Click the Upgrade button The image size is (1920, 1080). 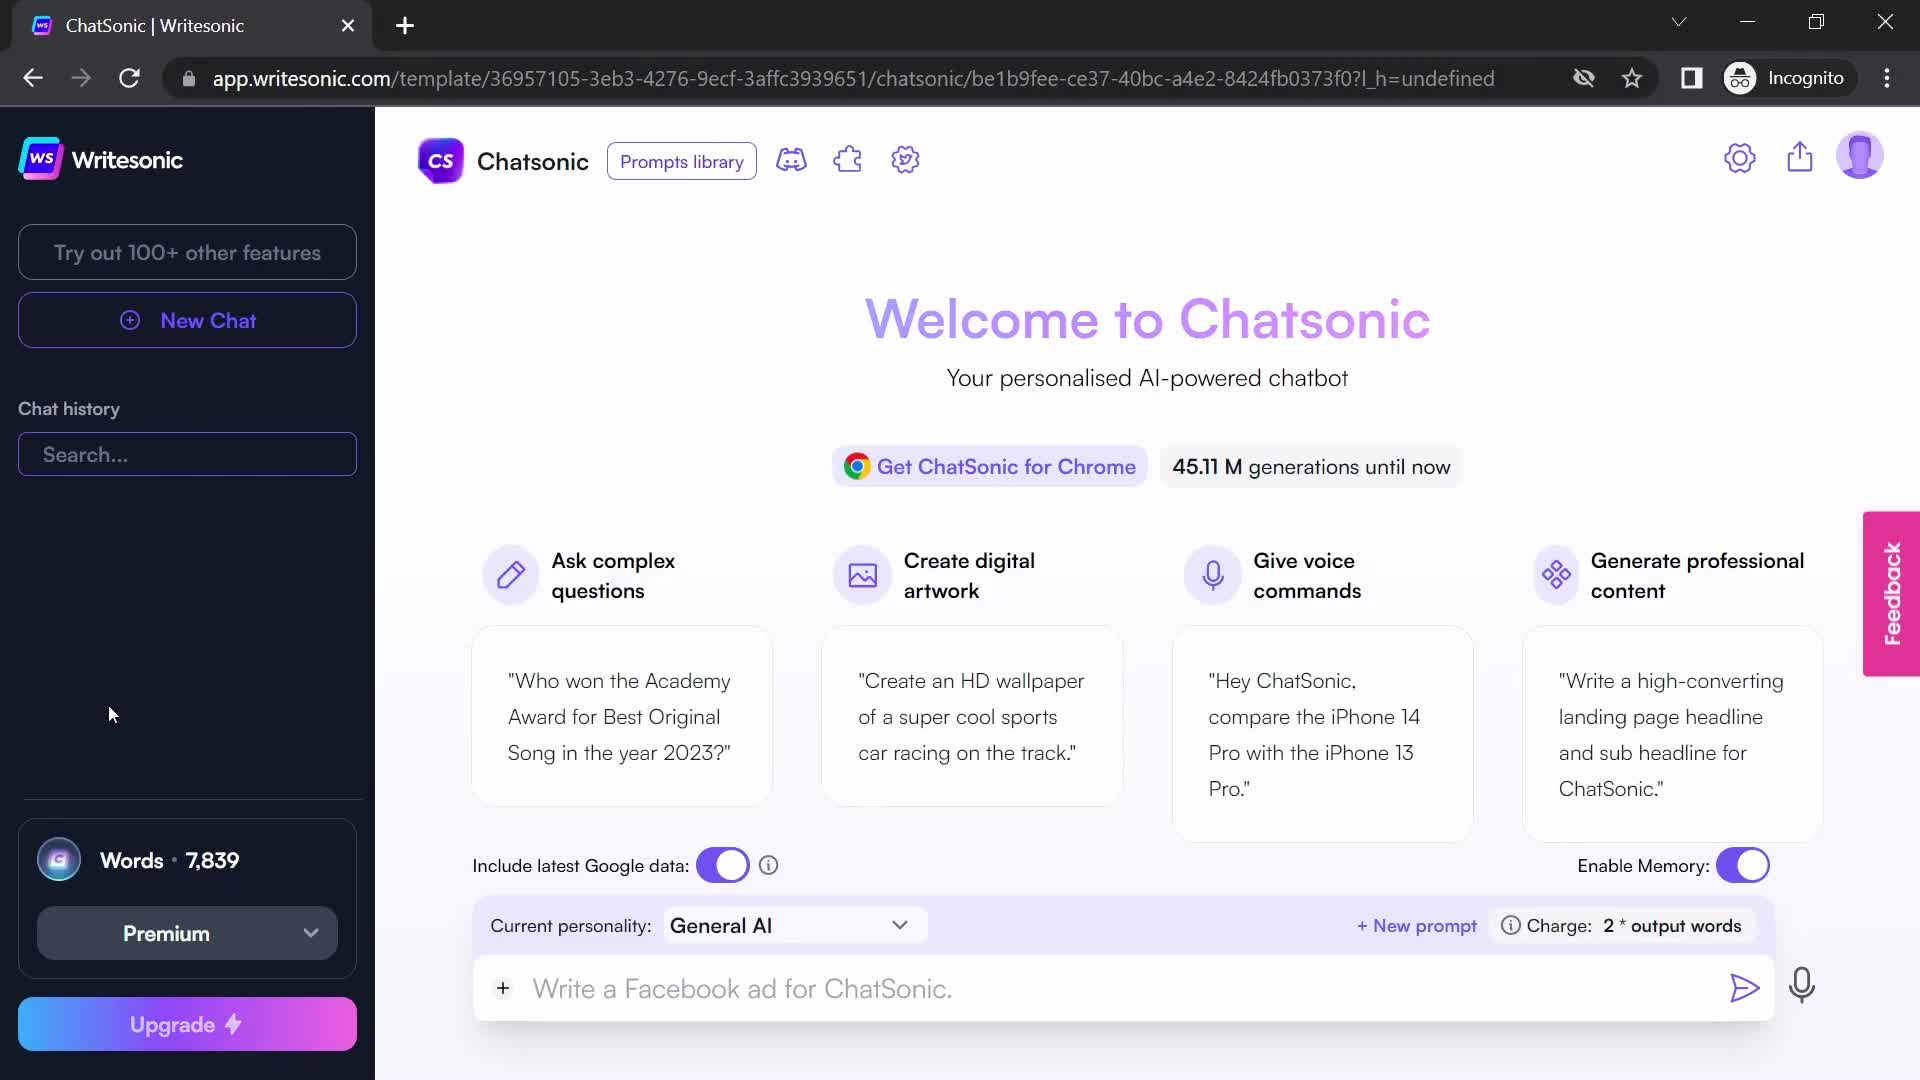tap(187, 1025)
